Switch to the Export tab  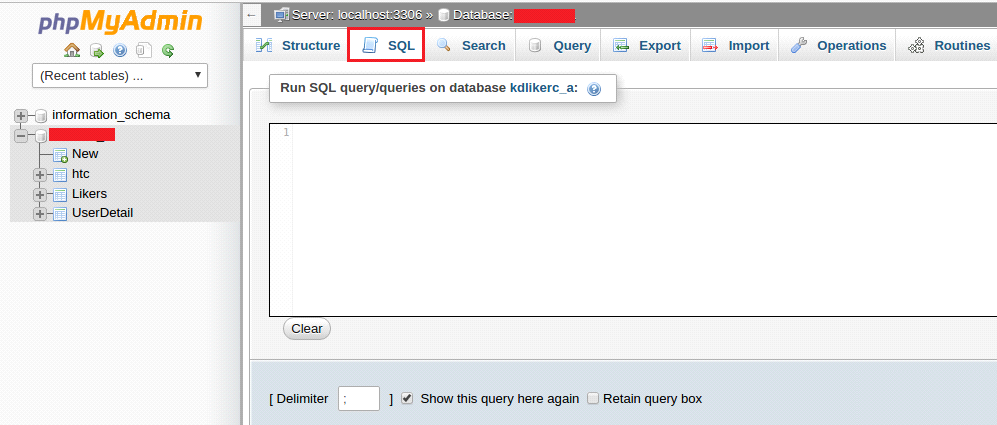tap(647, 45)
